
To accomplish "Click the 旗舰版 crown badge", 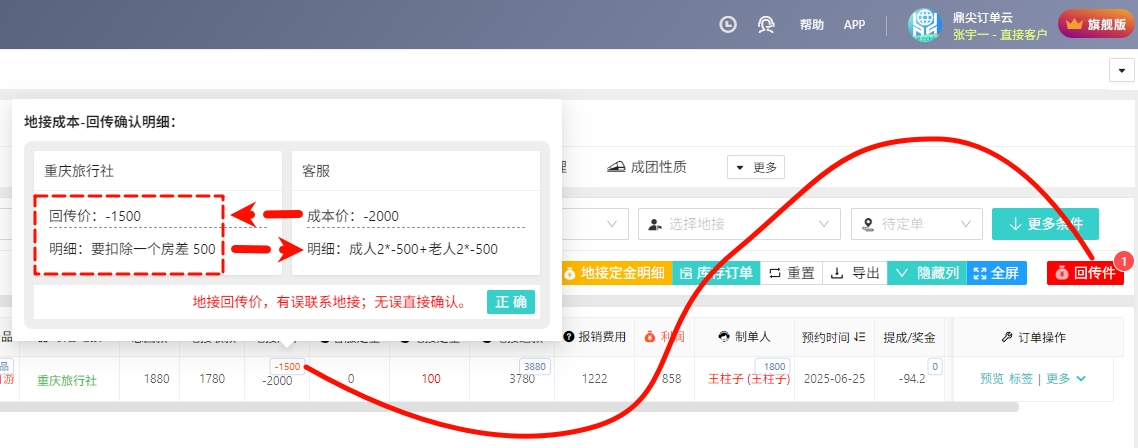I will pos(1097,24).
